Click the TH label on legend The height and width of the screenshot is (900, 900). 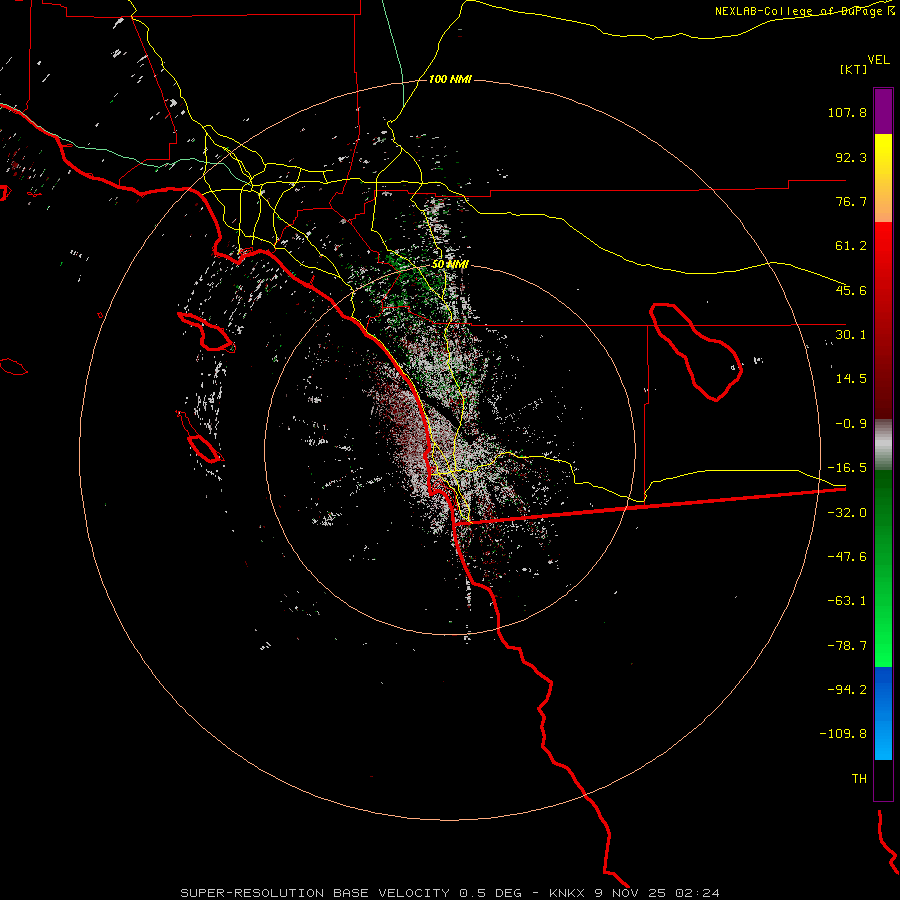(x=859, y=779)
